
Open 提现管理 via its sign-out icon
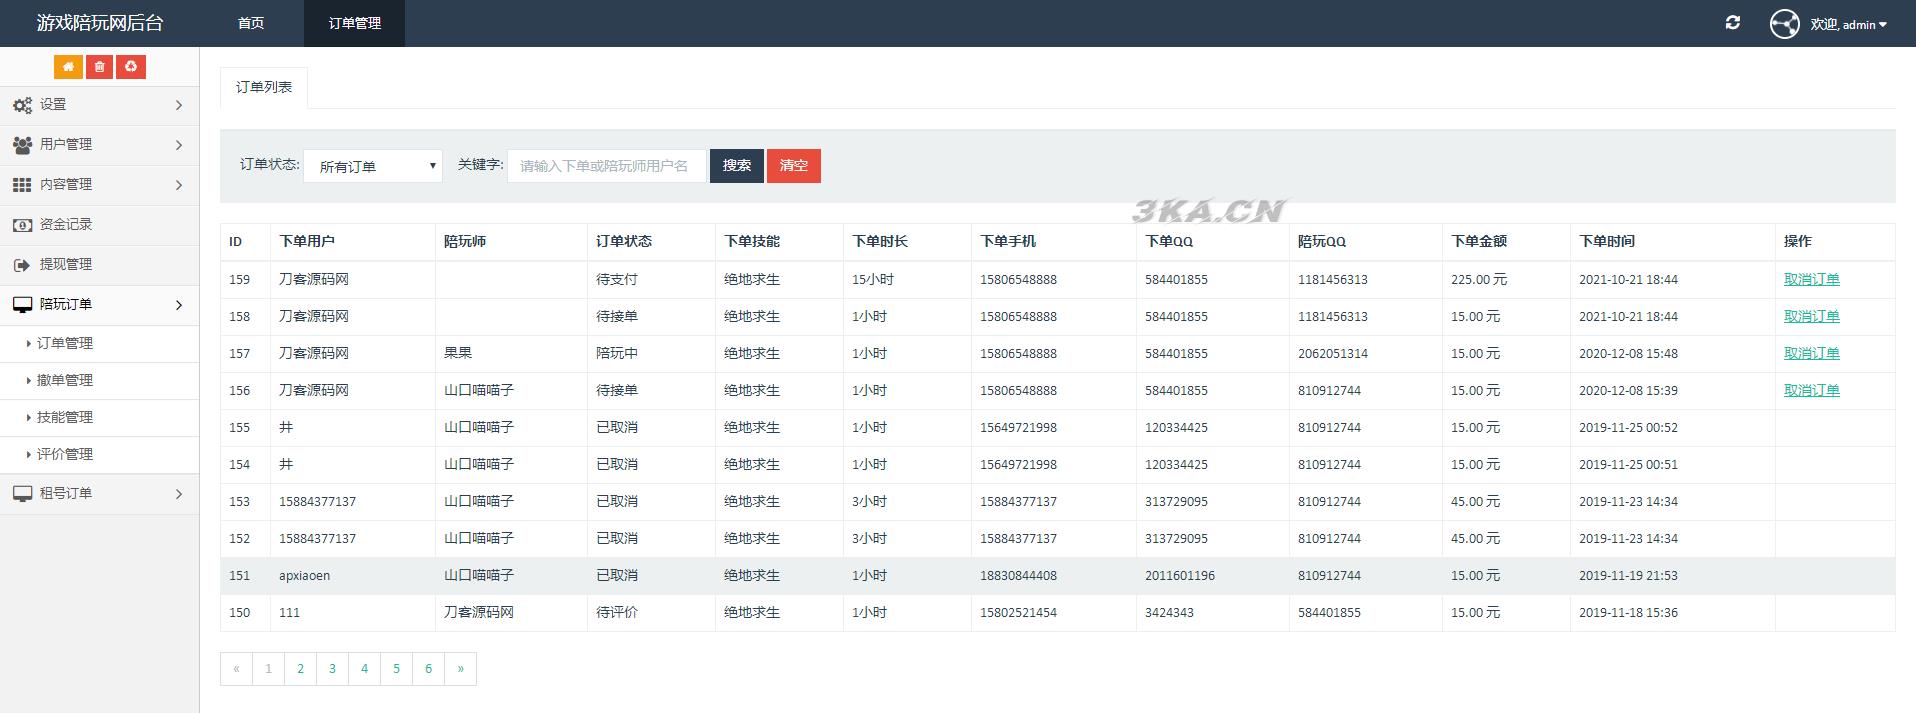pos(22,265)
